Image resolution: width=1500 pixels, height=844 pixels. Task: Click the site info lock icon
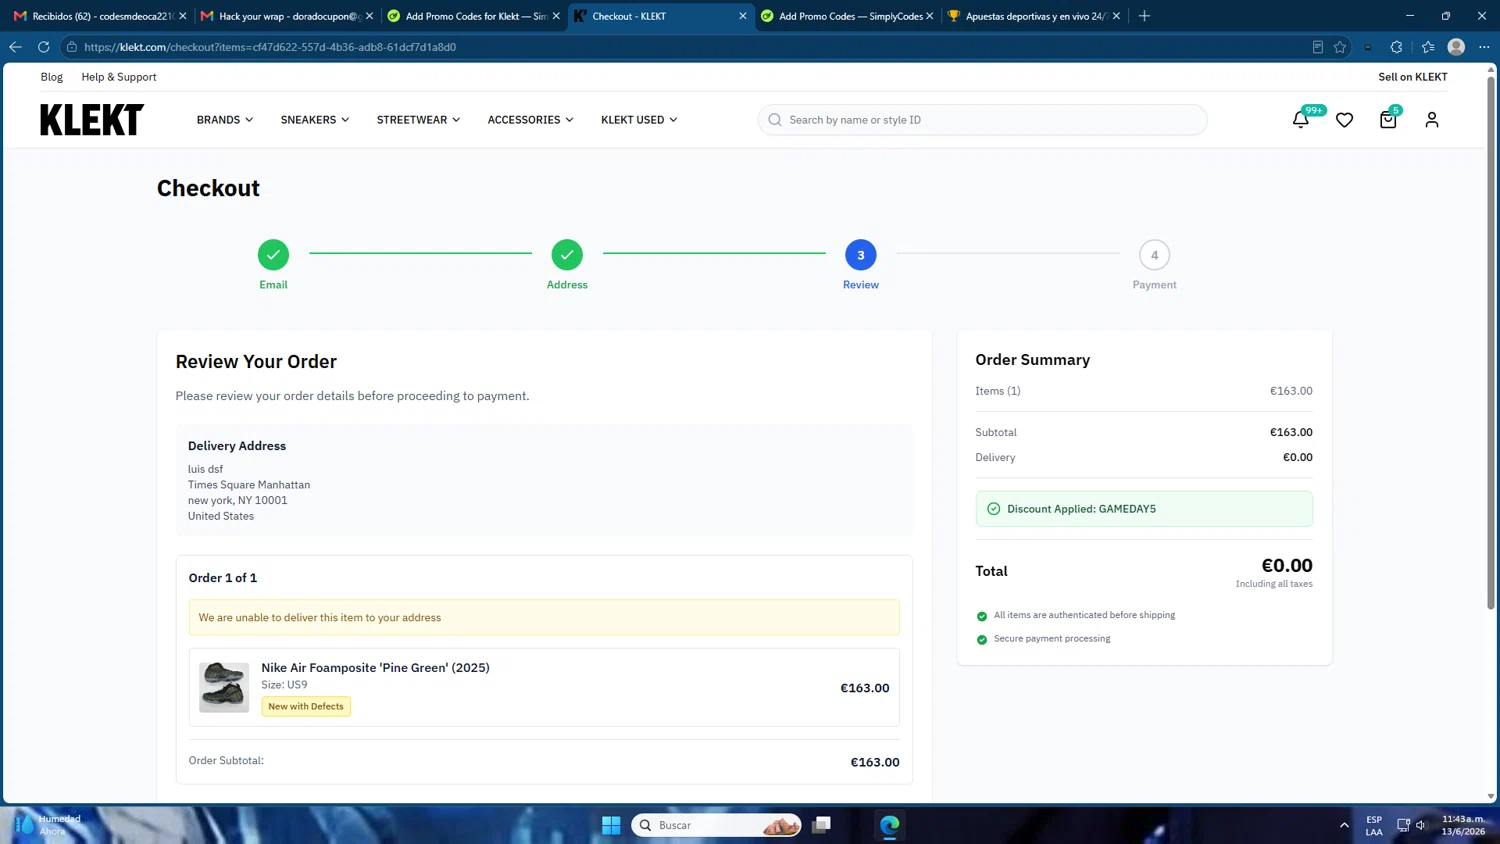point(72,47)
